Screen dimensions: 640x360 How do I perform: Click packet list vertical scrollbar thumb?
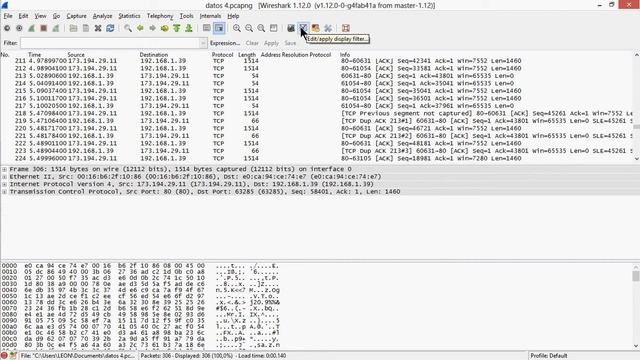tap(637, 127)
